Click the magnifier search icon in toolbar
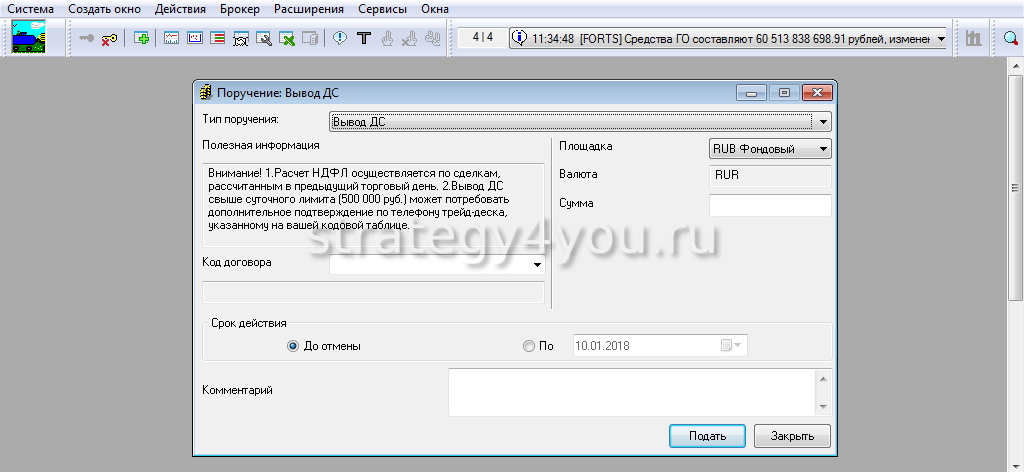The image size is (1024, 472). click(x=1010, y=38)
